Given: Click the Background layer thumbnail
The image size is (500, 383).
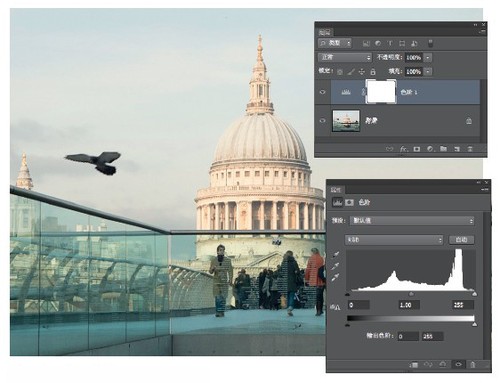Looking at the screenshot, I should (x=346, y=121).
